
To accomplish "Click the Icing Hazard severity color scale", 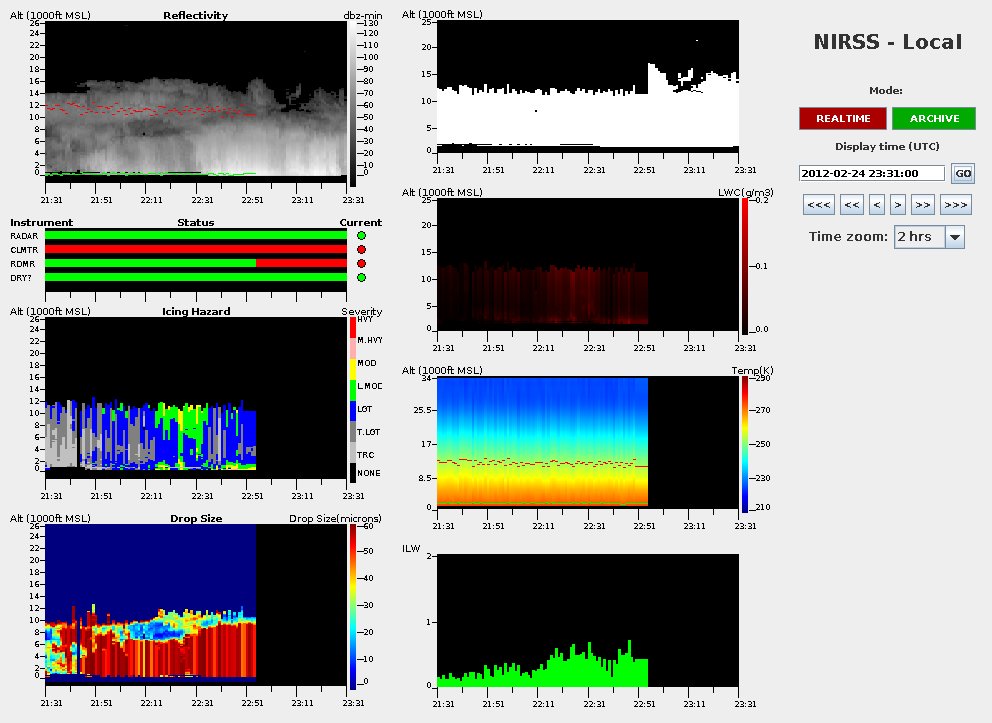I will click(x=351, y=400).
